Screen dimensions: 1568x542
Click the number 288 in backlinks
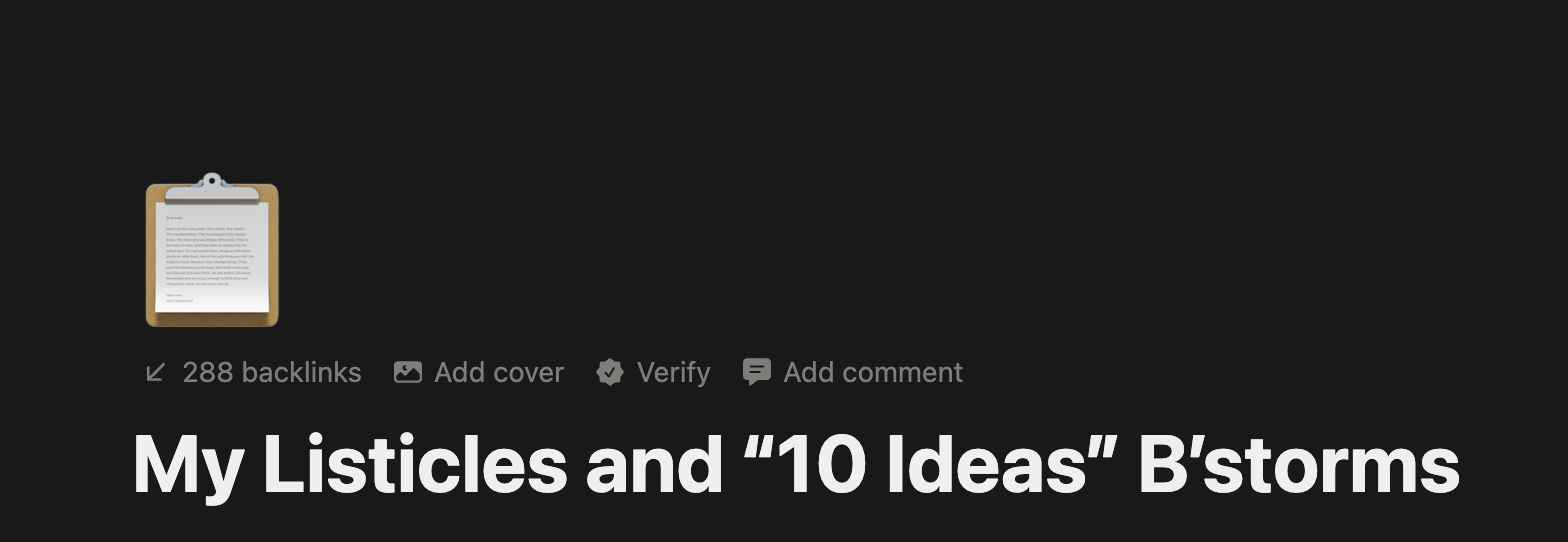tap(208, 373)
